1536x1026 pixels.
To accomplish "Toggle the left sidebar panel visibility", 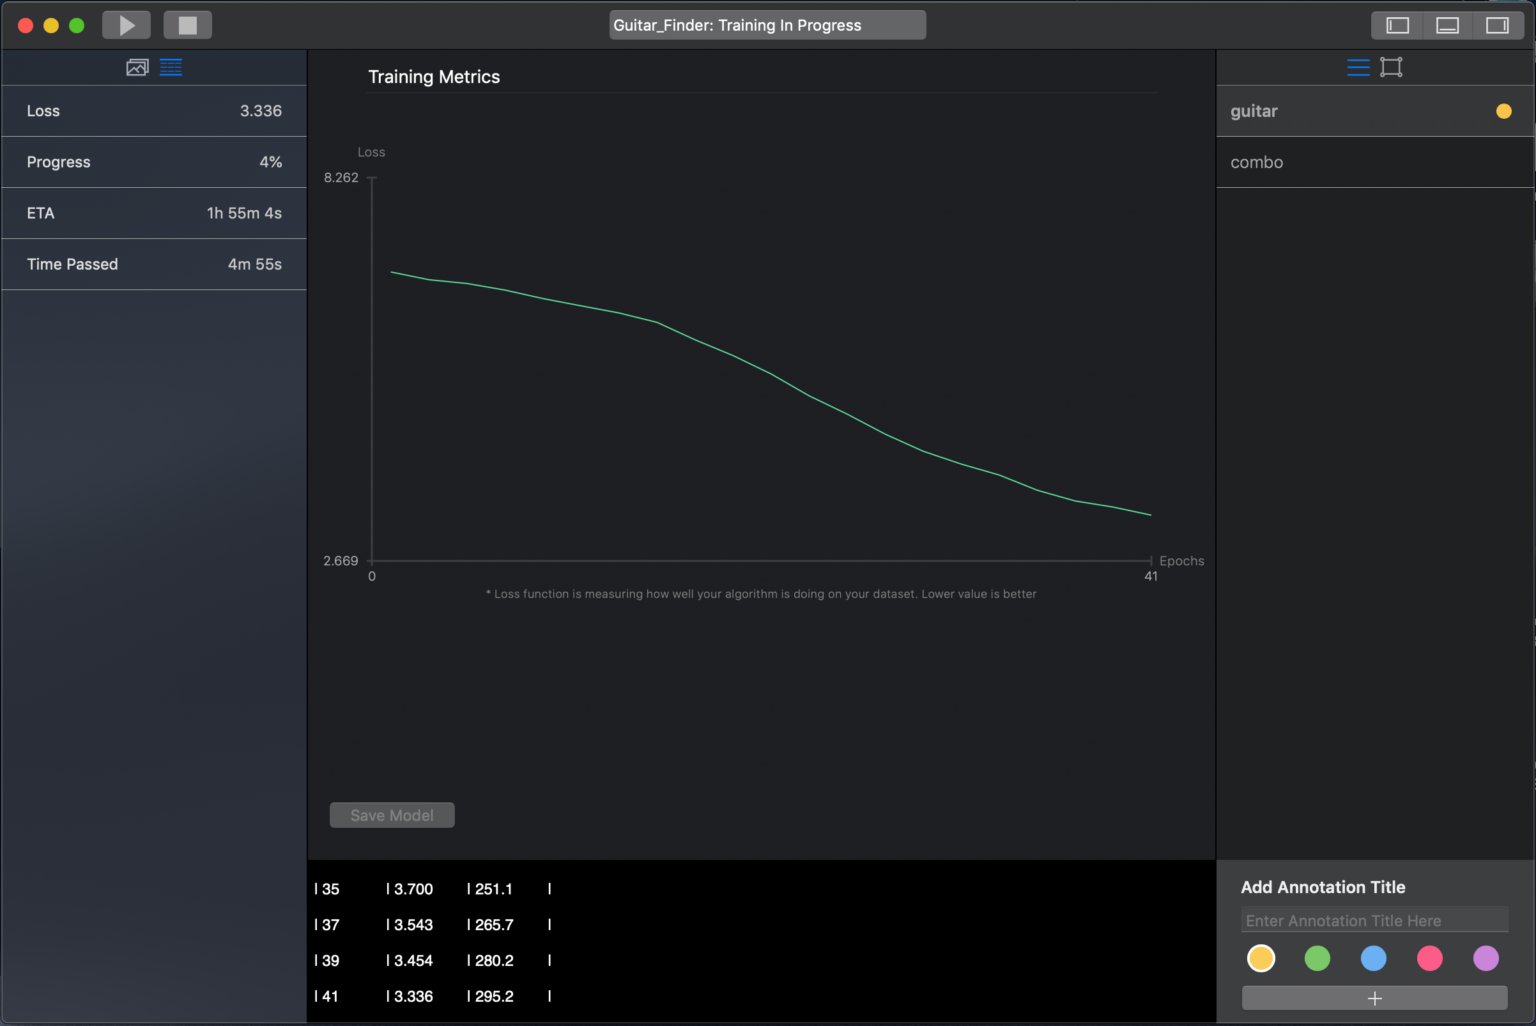I will click(x=1396, y=25).
